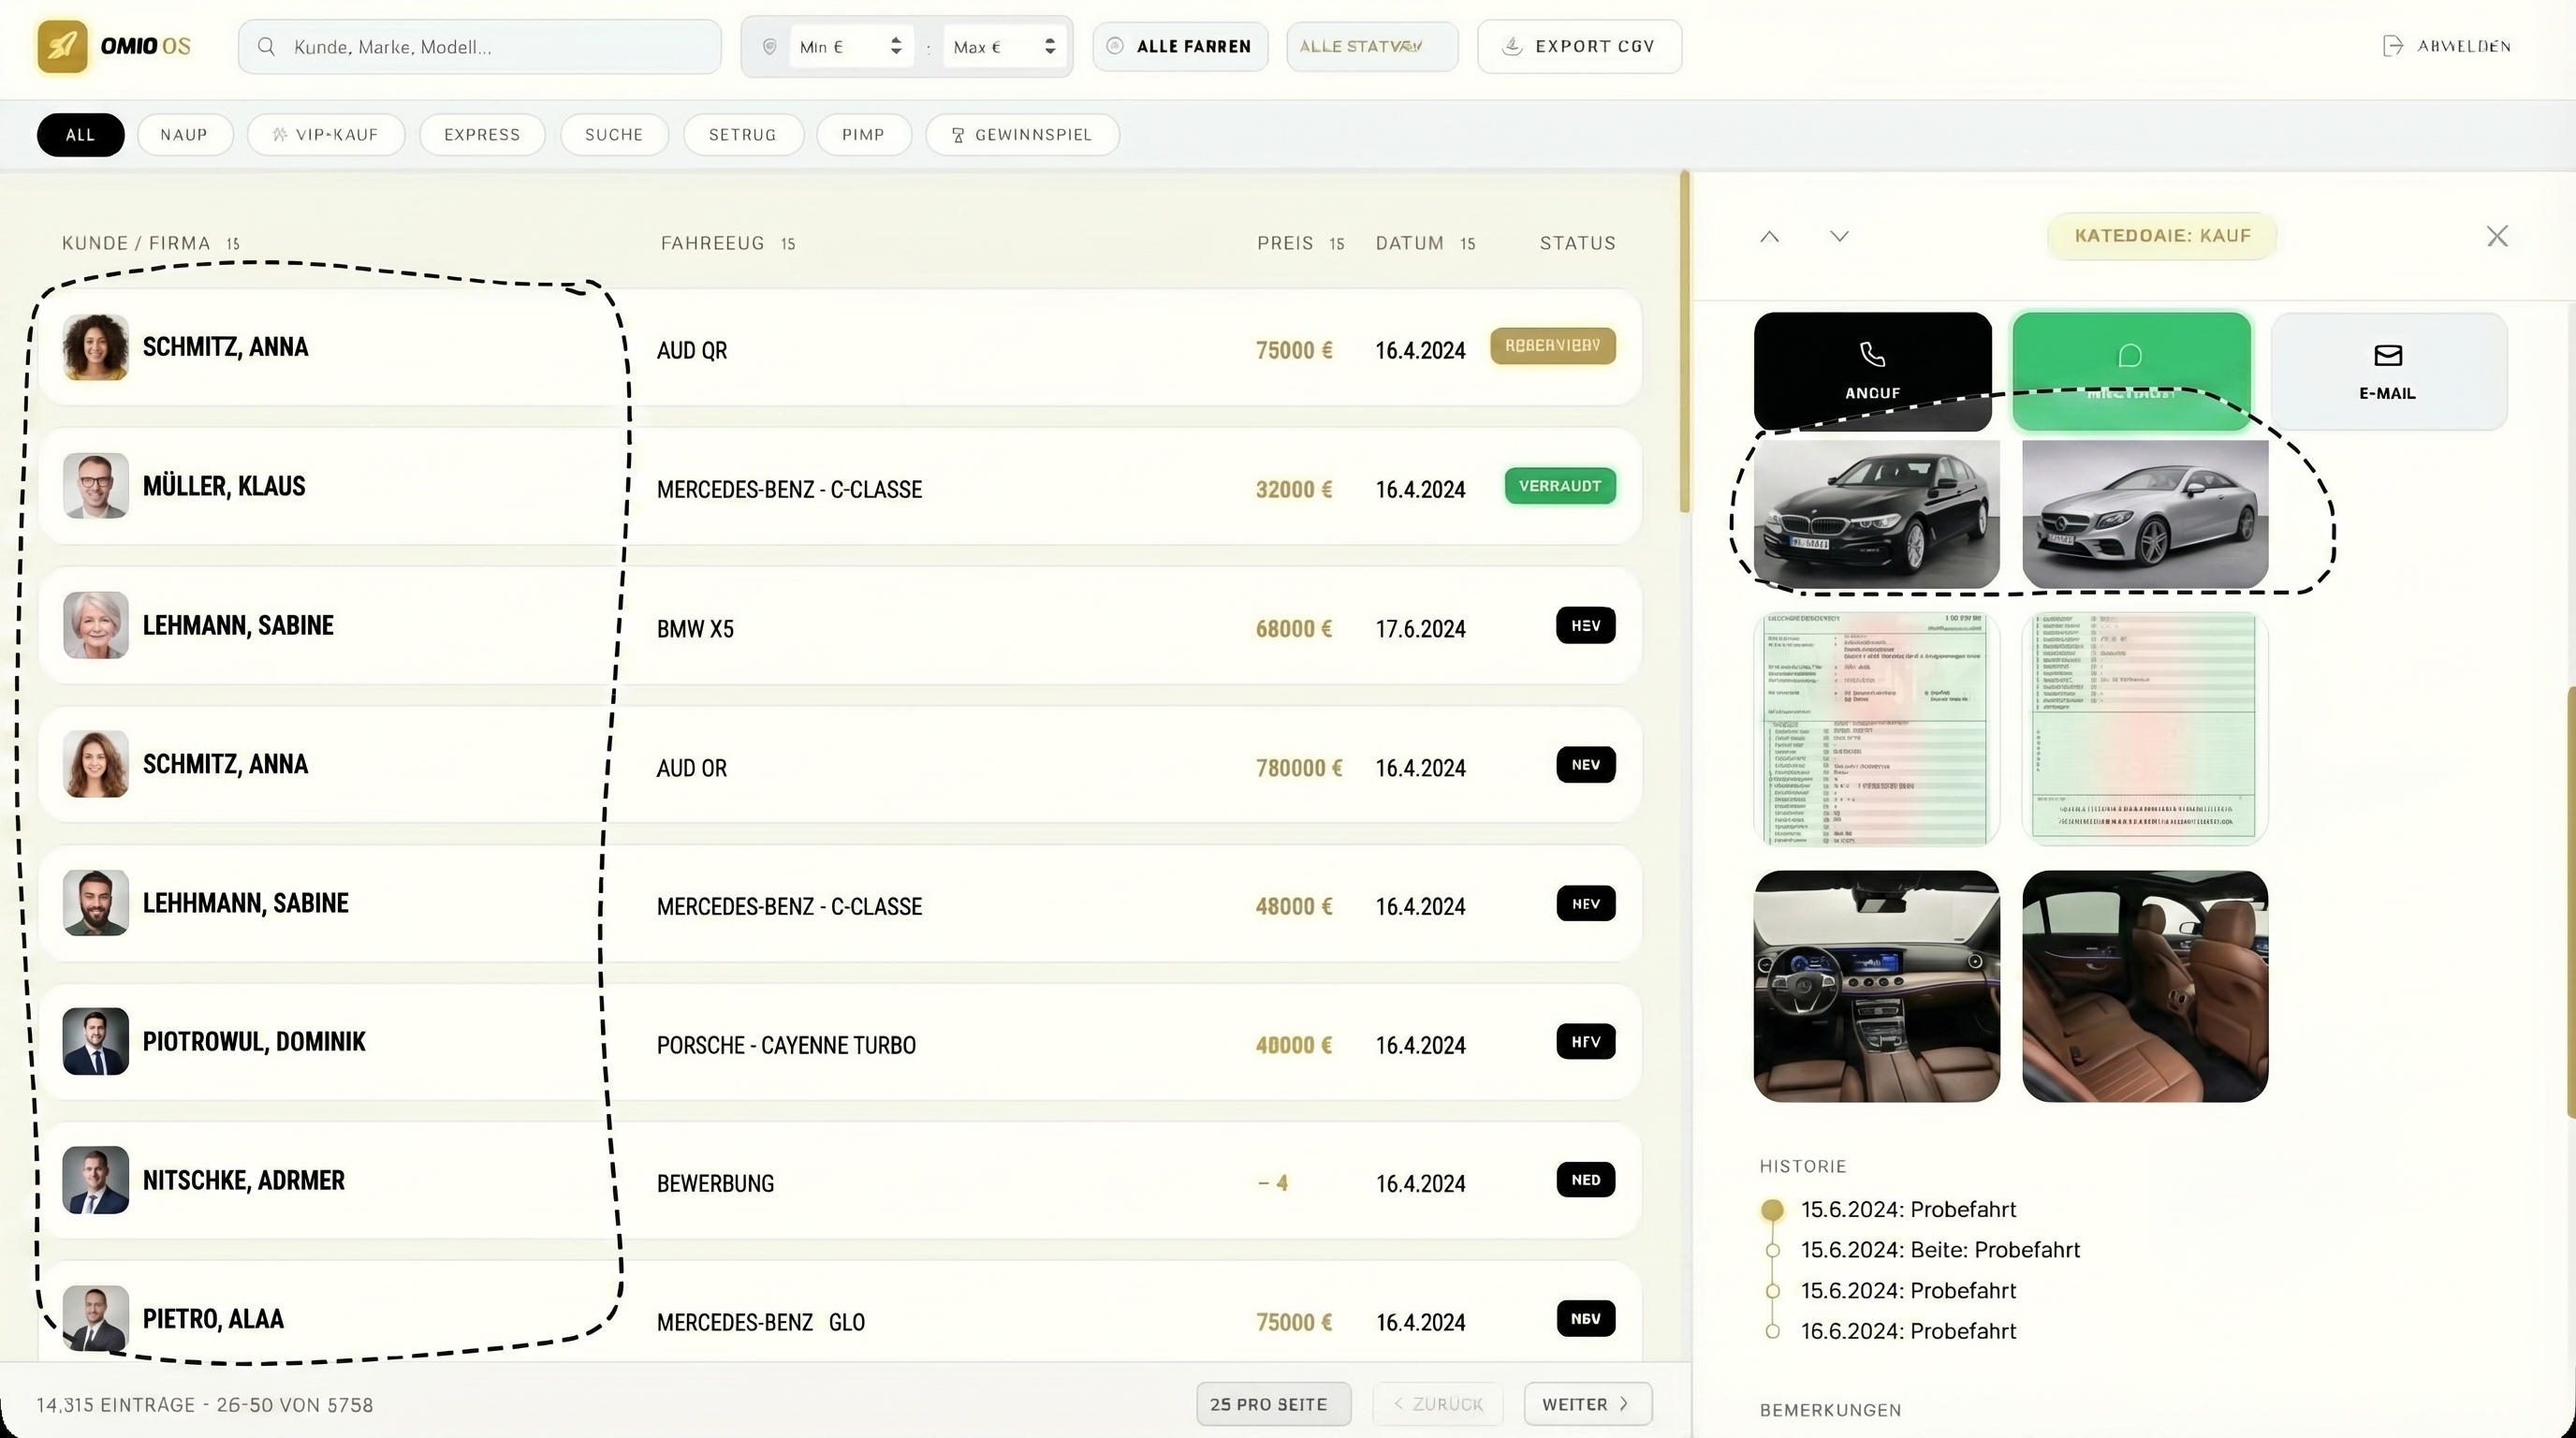This screenshot has width=2576, height=1438.
Task: Open the Alle Status dropdown filter
Action: [1371, 46]
